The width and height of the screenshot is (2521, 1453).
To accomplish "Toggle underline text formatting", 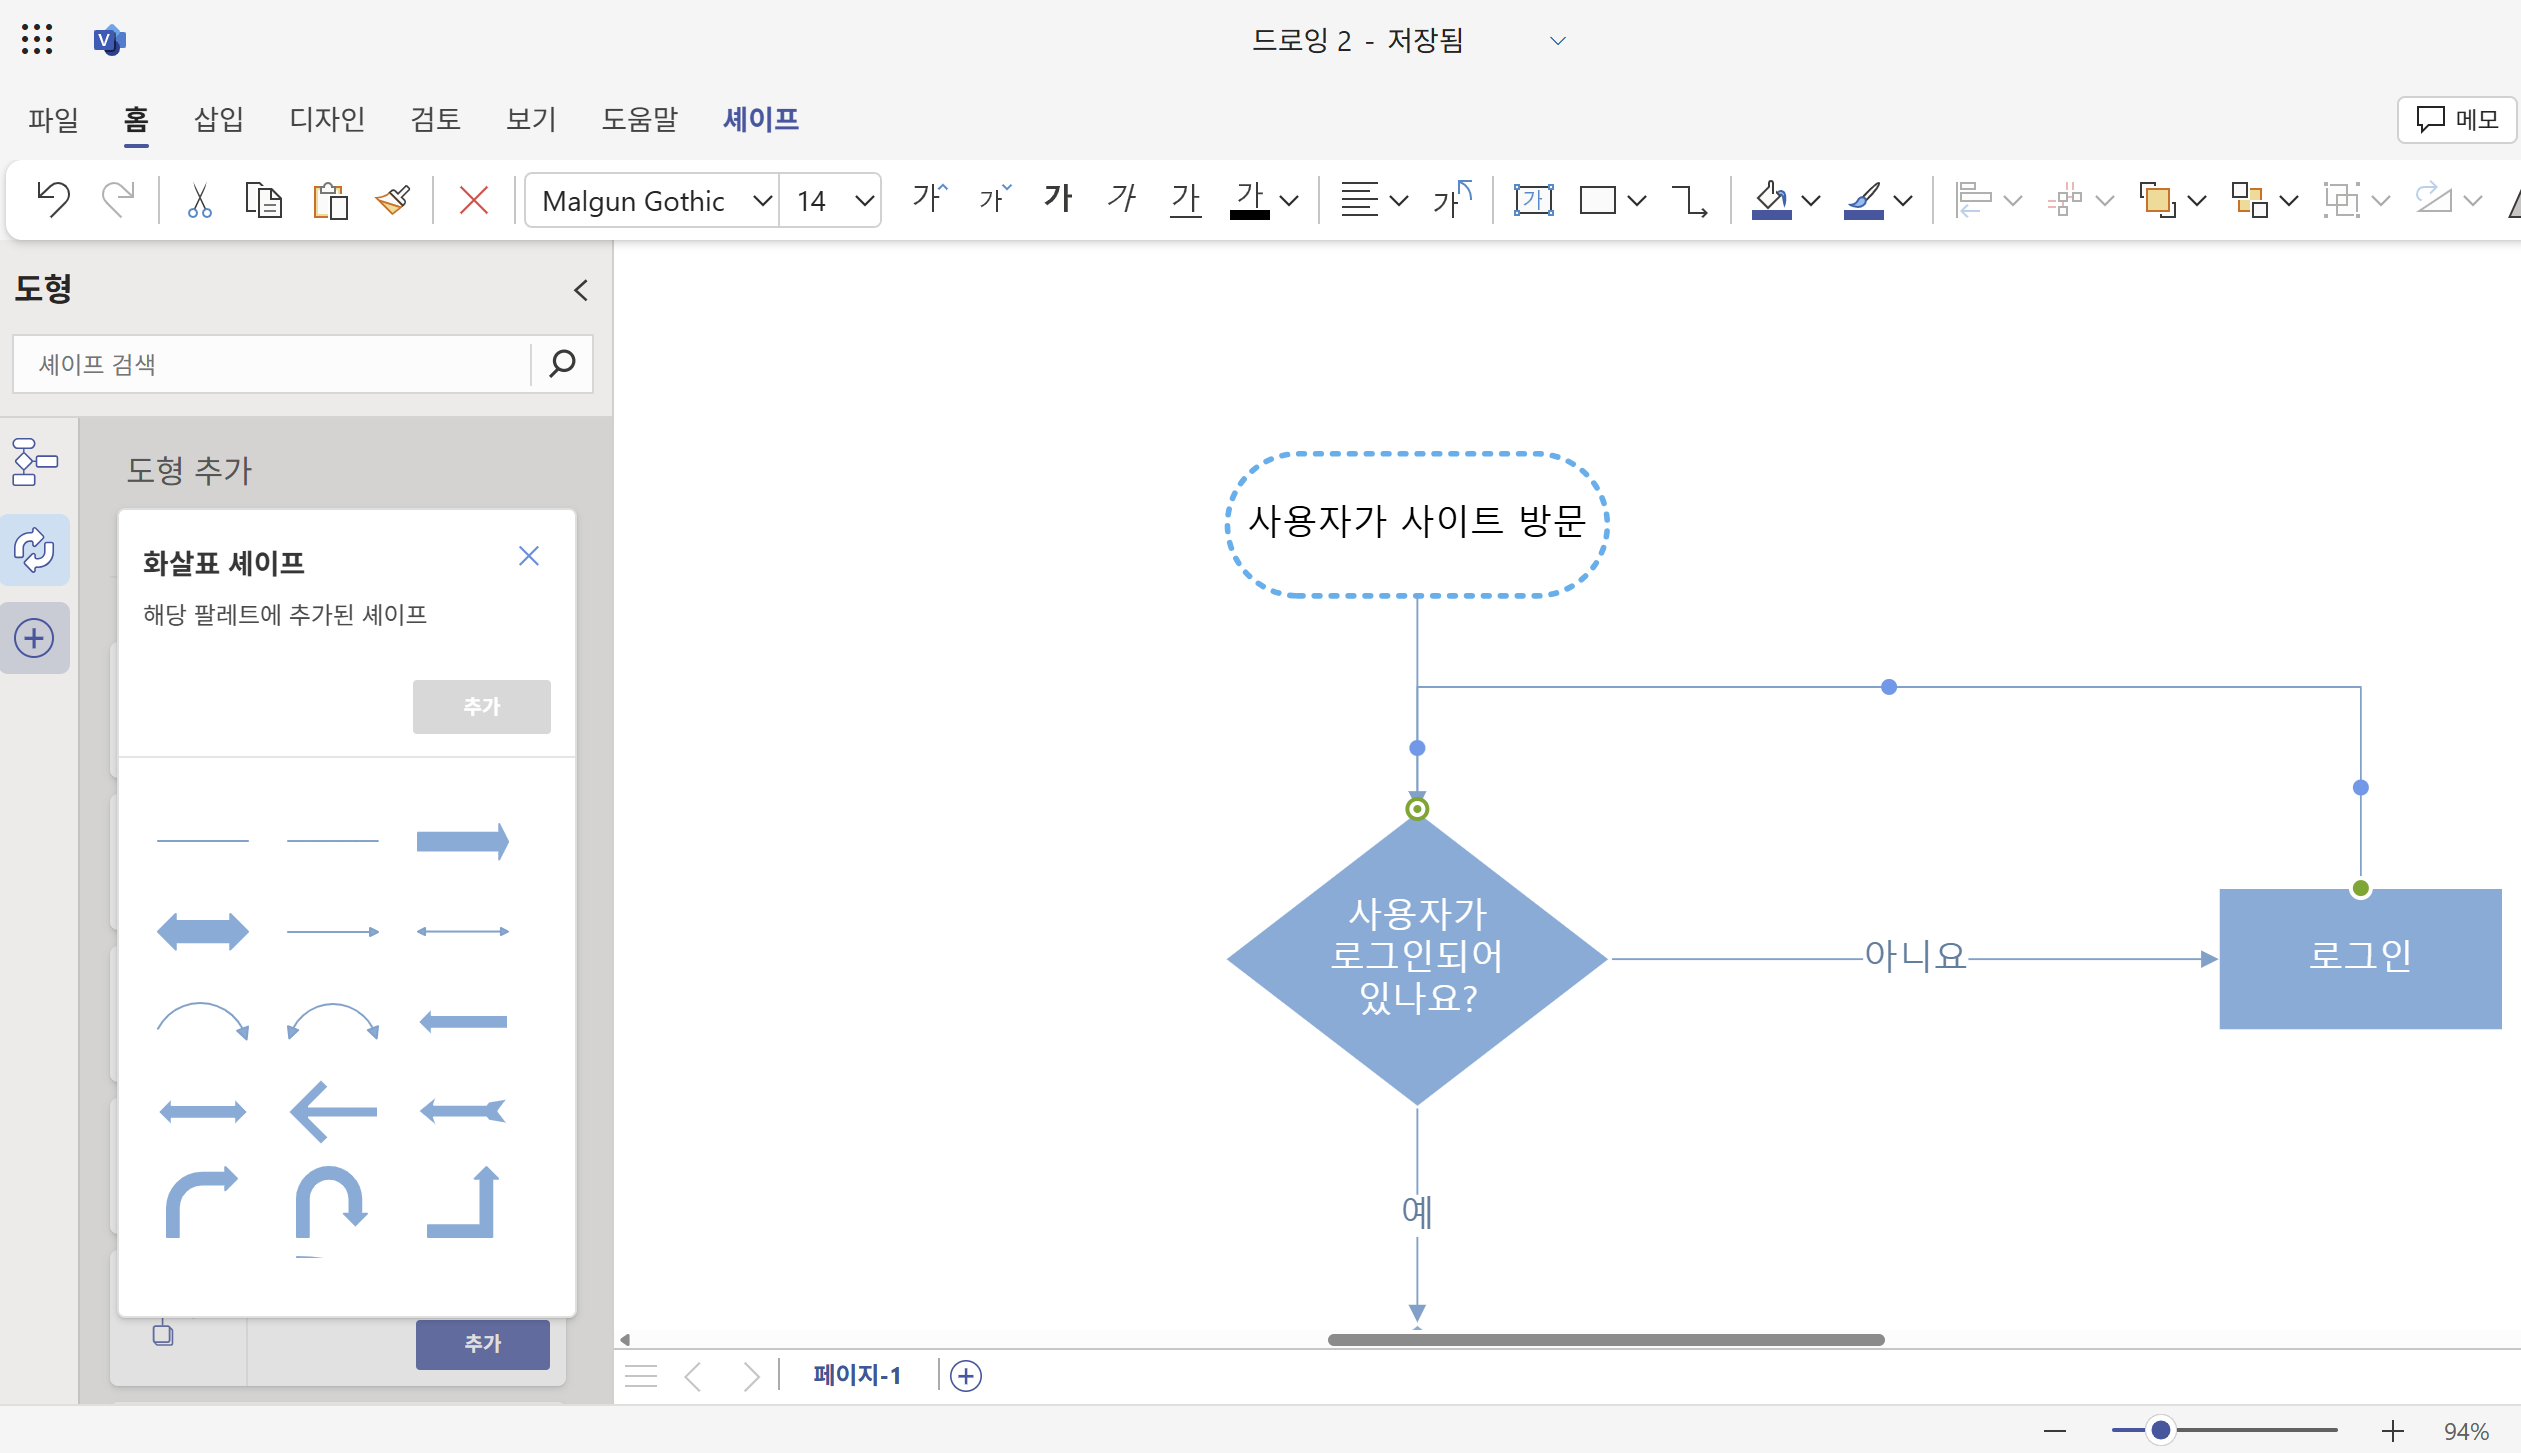I will click(1186, 199).
